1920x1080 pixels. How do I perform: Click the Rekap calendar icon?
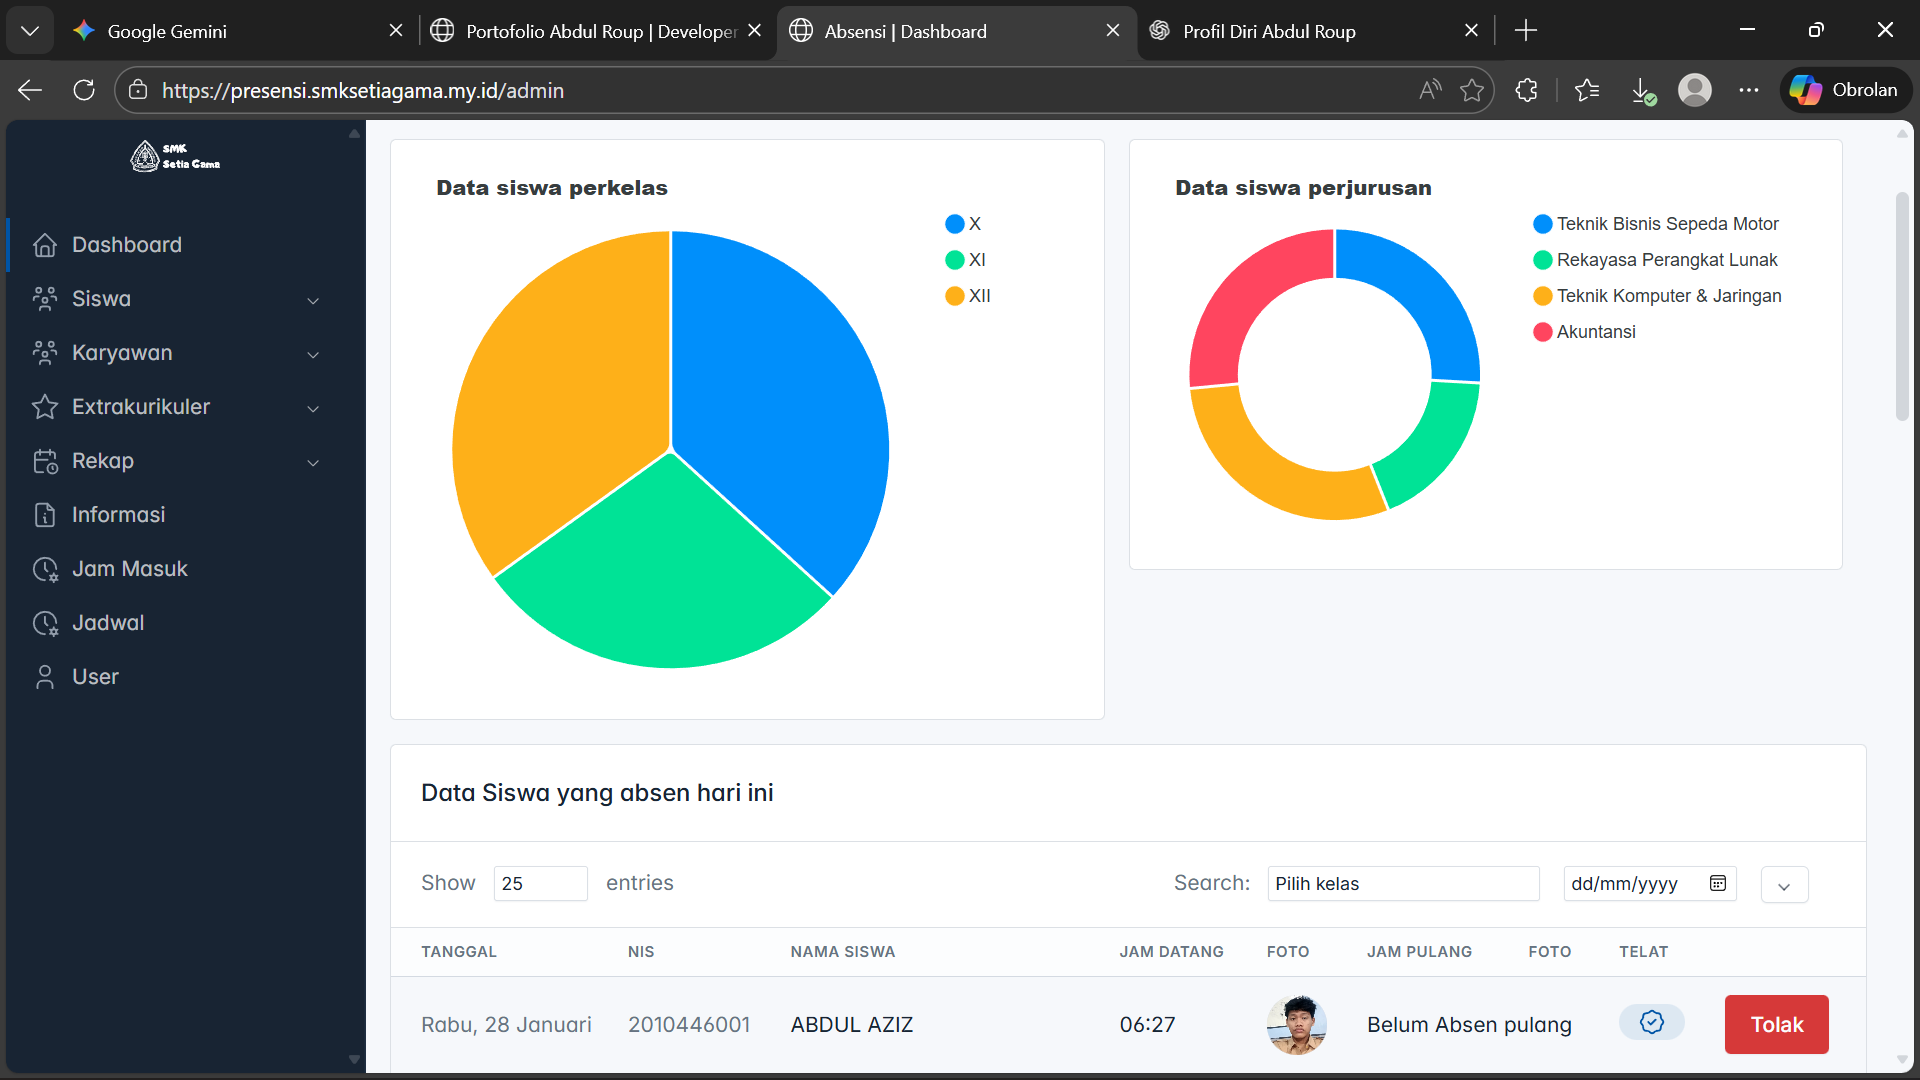coord(45,461)
